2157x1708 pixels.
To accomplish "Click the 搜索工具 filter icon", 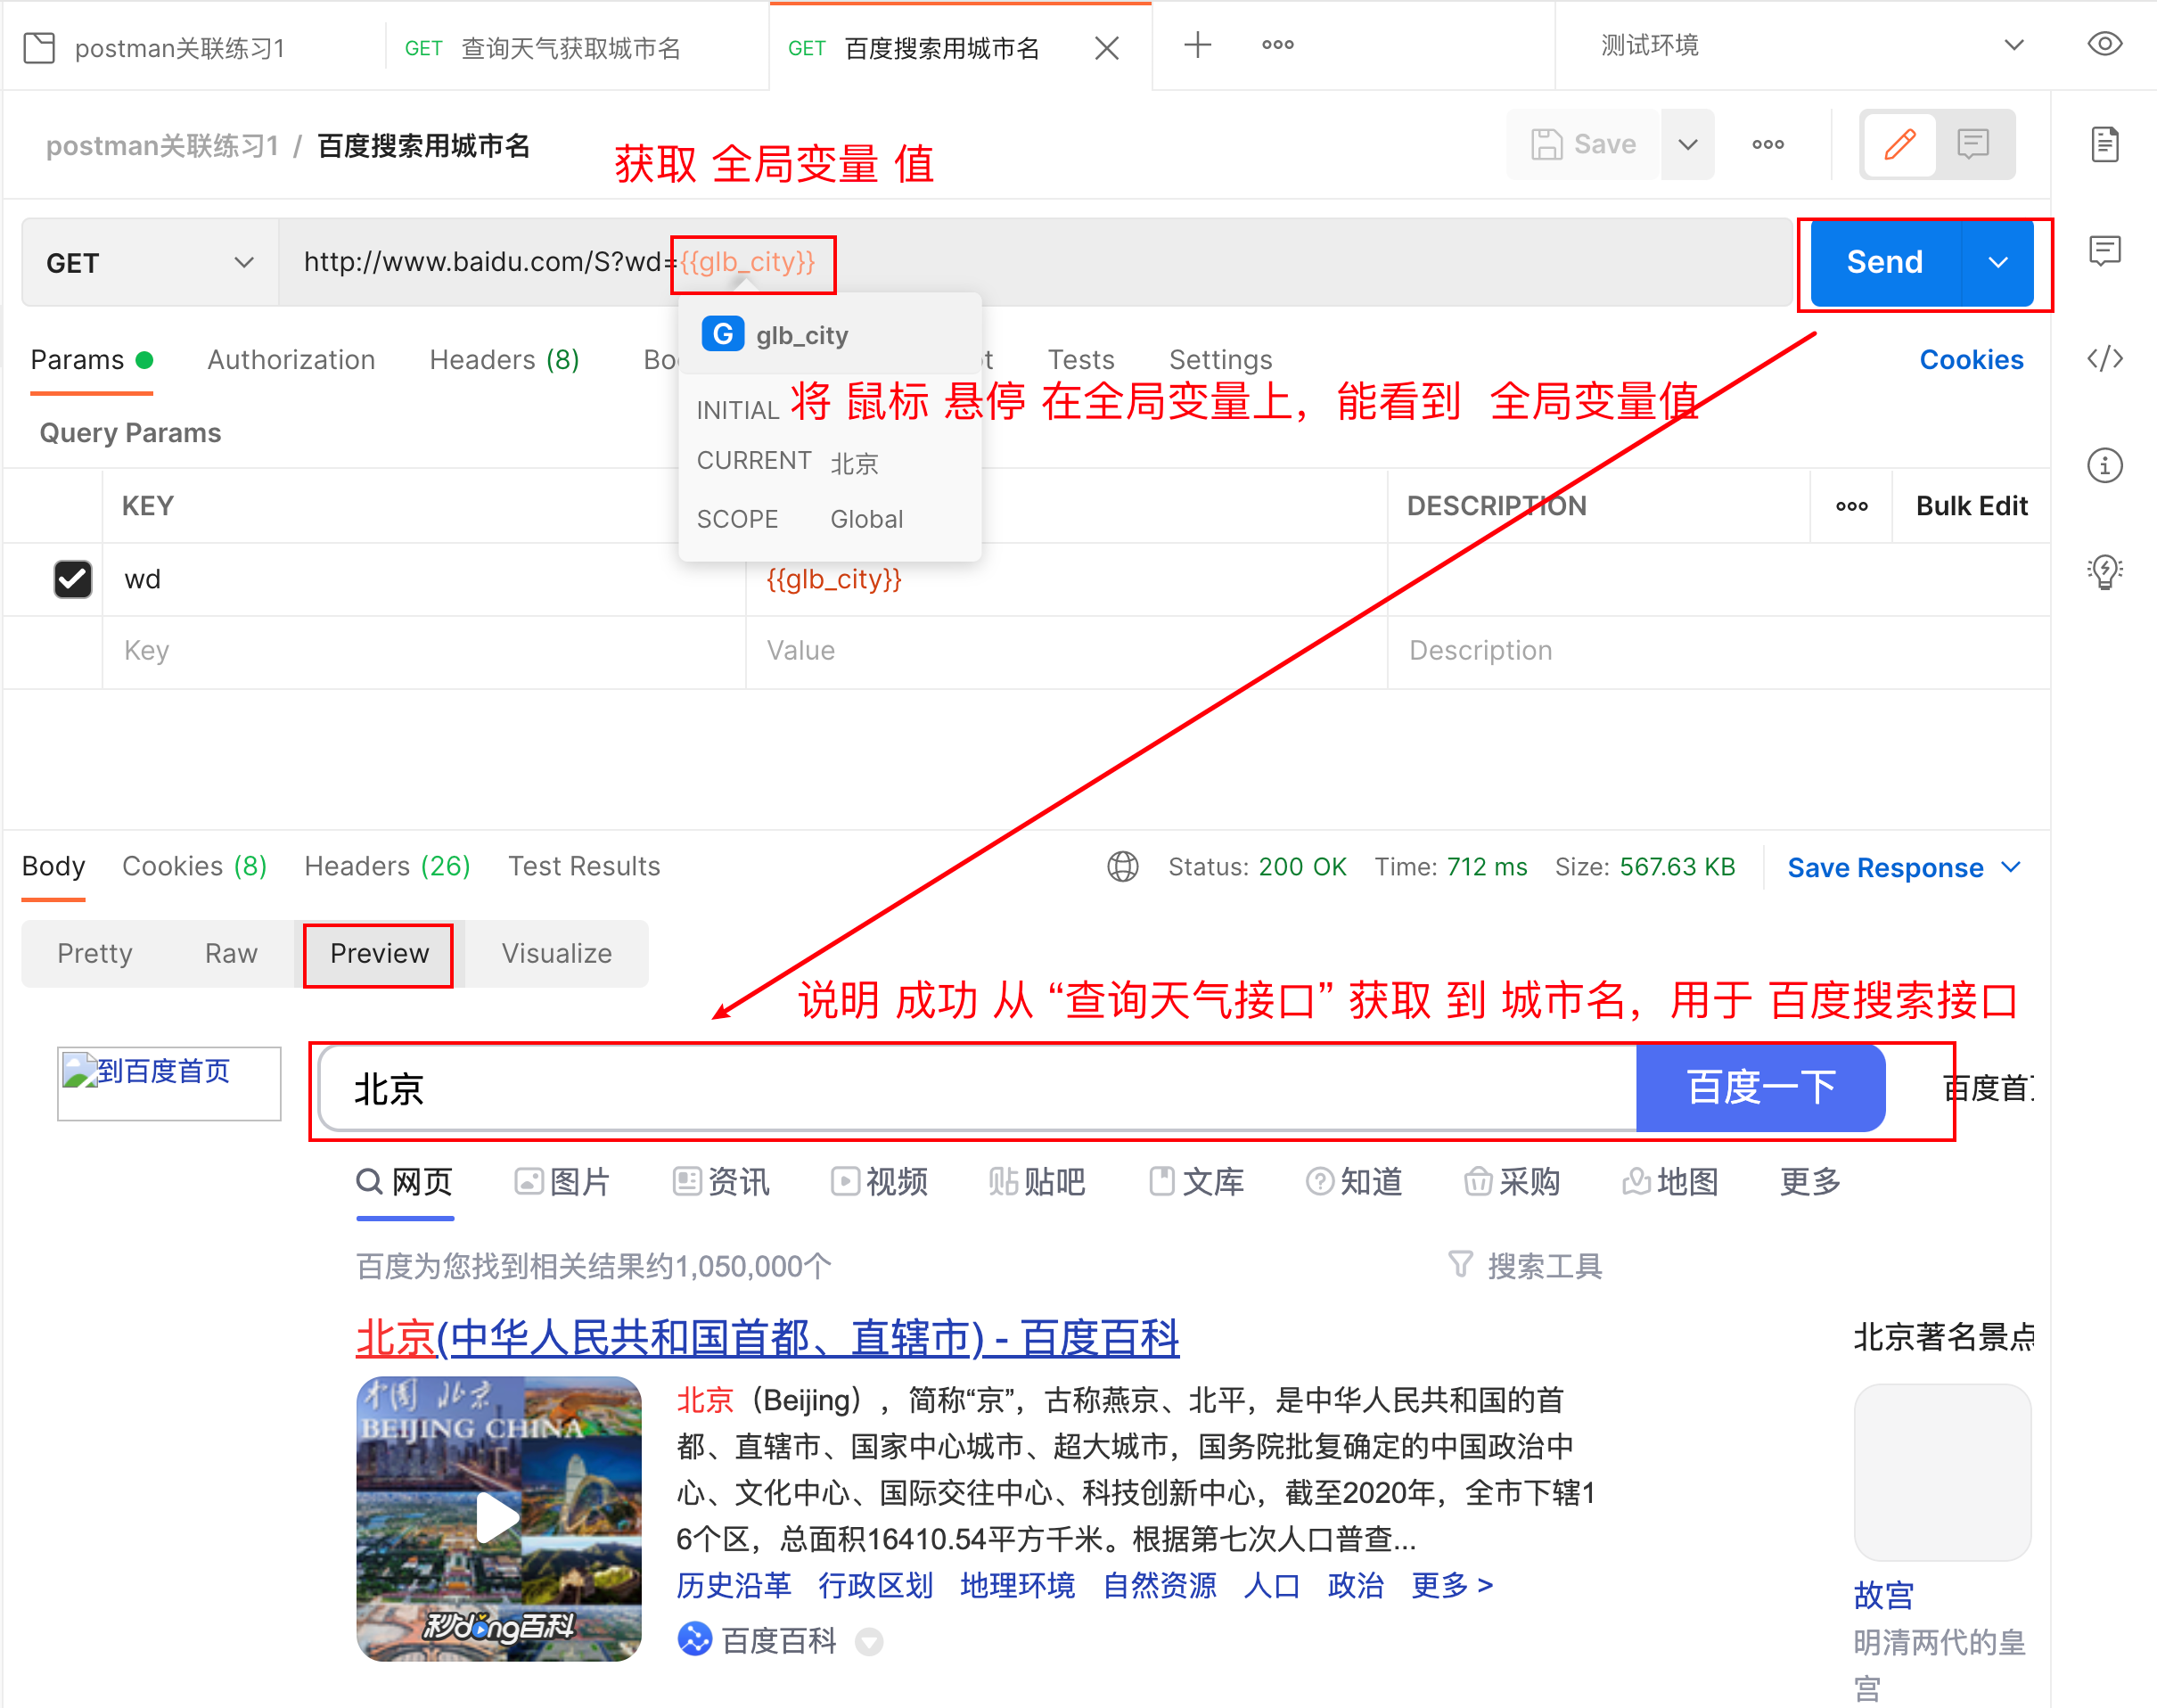I will pos(1460,1265).
